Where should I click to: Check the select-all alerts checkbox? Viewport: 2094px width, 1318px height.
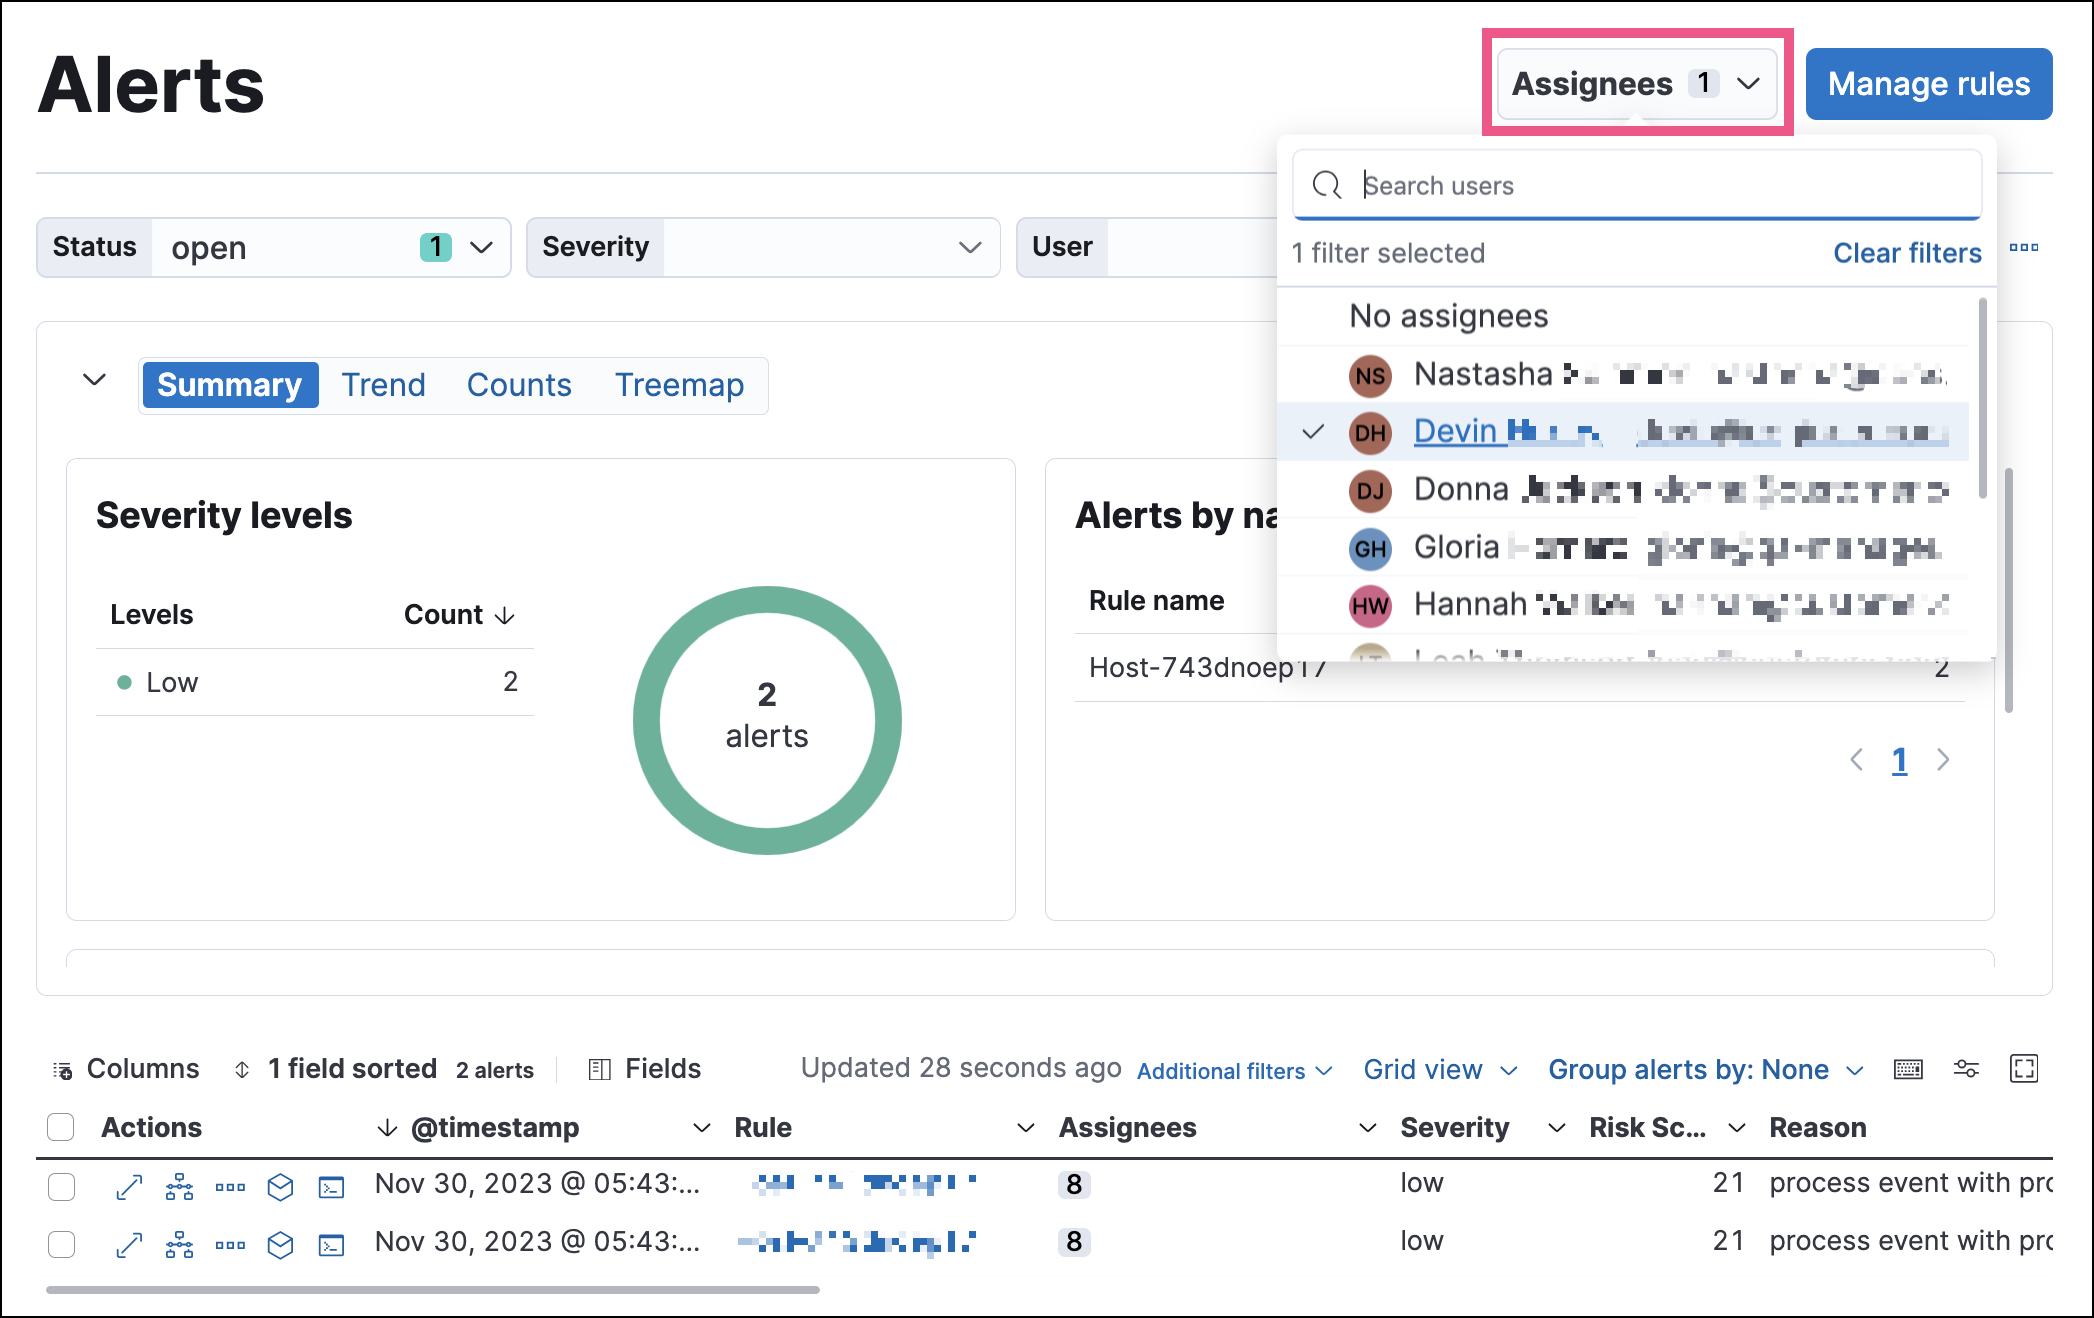(60, 1127)
